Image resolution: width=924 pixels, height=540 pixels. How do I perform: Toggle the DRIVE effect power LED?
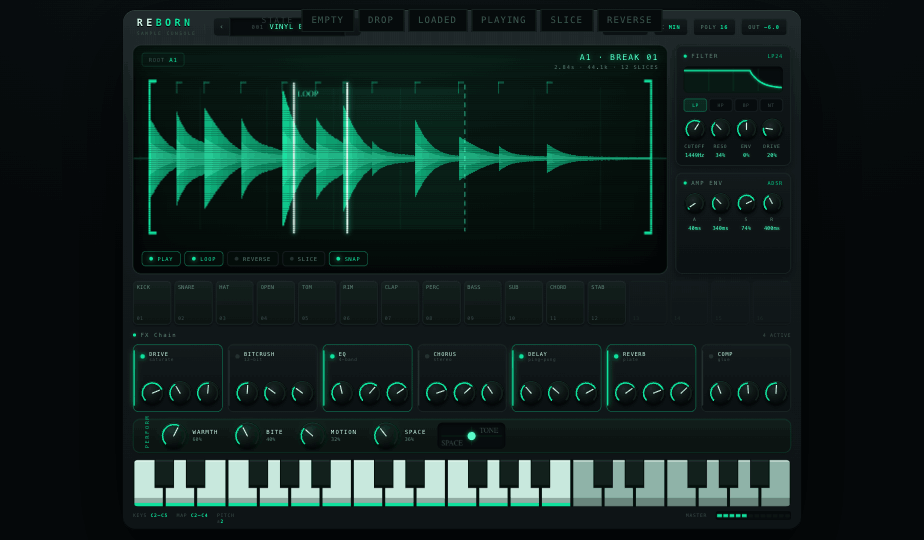[143, 356]
